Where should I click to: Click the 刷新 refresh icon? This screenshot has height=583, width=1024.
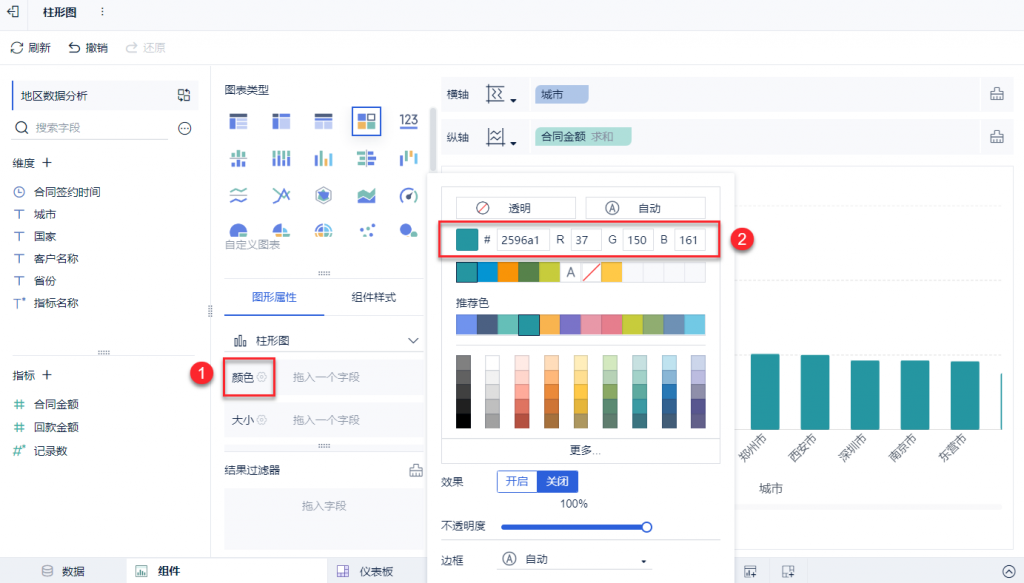click(x=17, y=48)
